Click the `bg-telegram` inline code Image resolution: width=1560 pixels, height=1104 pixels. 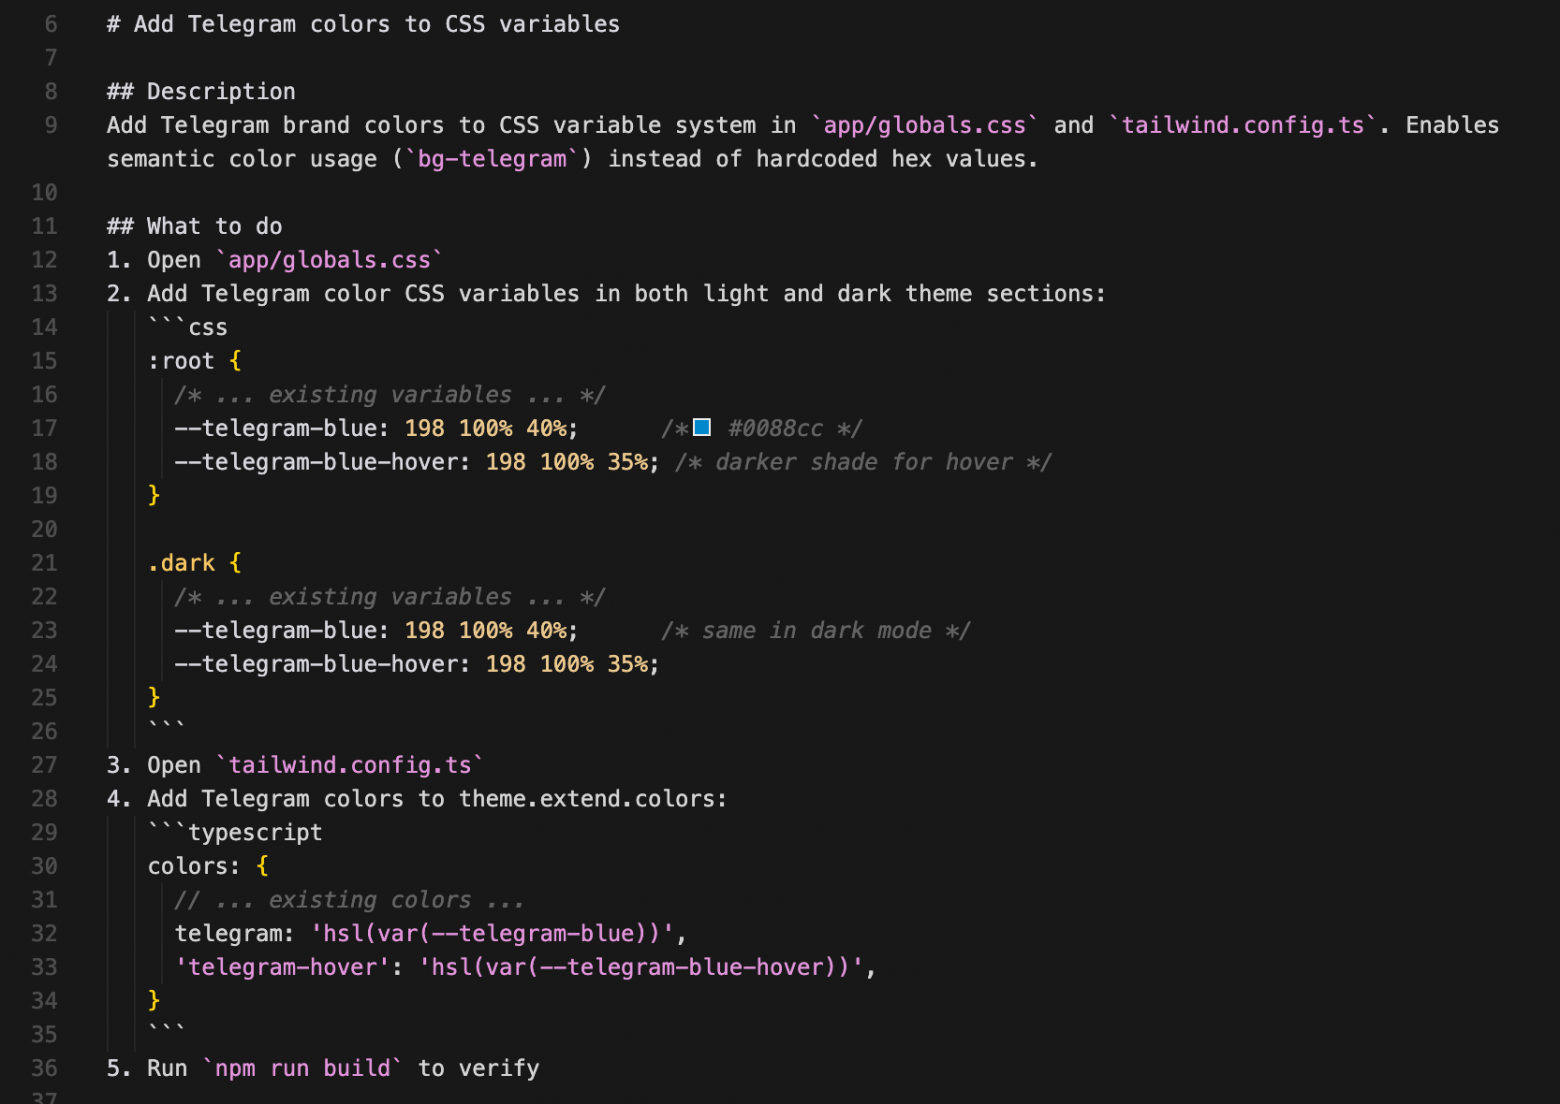pyautogui.click(x=492, y=159)
